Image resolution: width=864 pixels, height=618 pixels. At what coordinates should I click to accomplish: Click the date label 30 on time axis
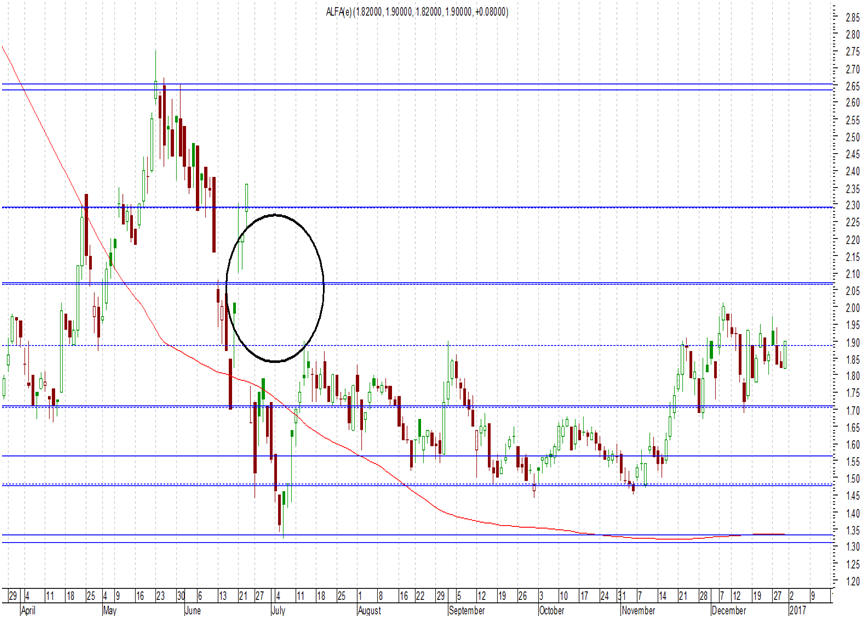[x=181, y=596]
